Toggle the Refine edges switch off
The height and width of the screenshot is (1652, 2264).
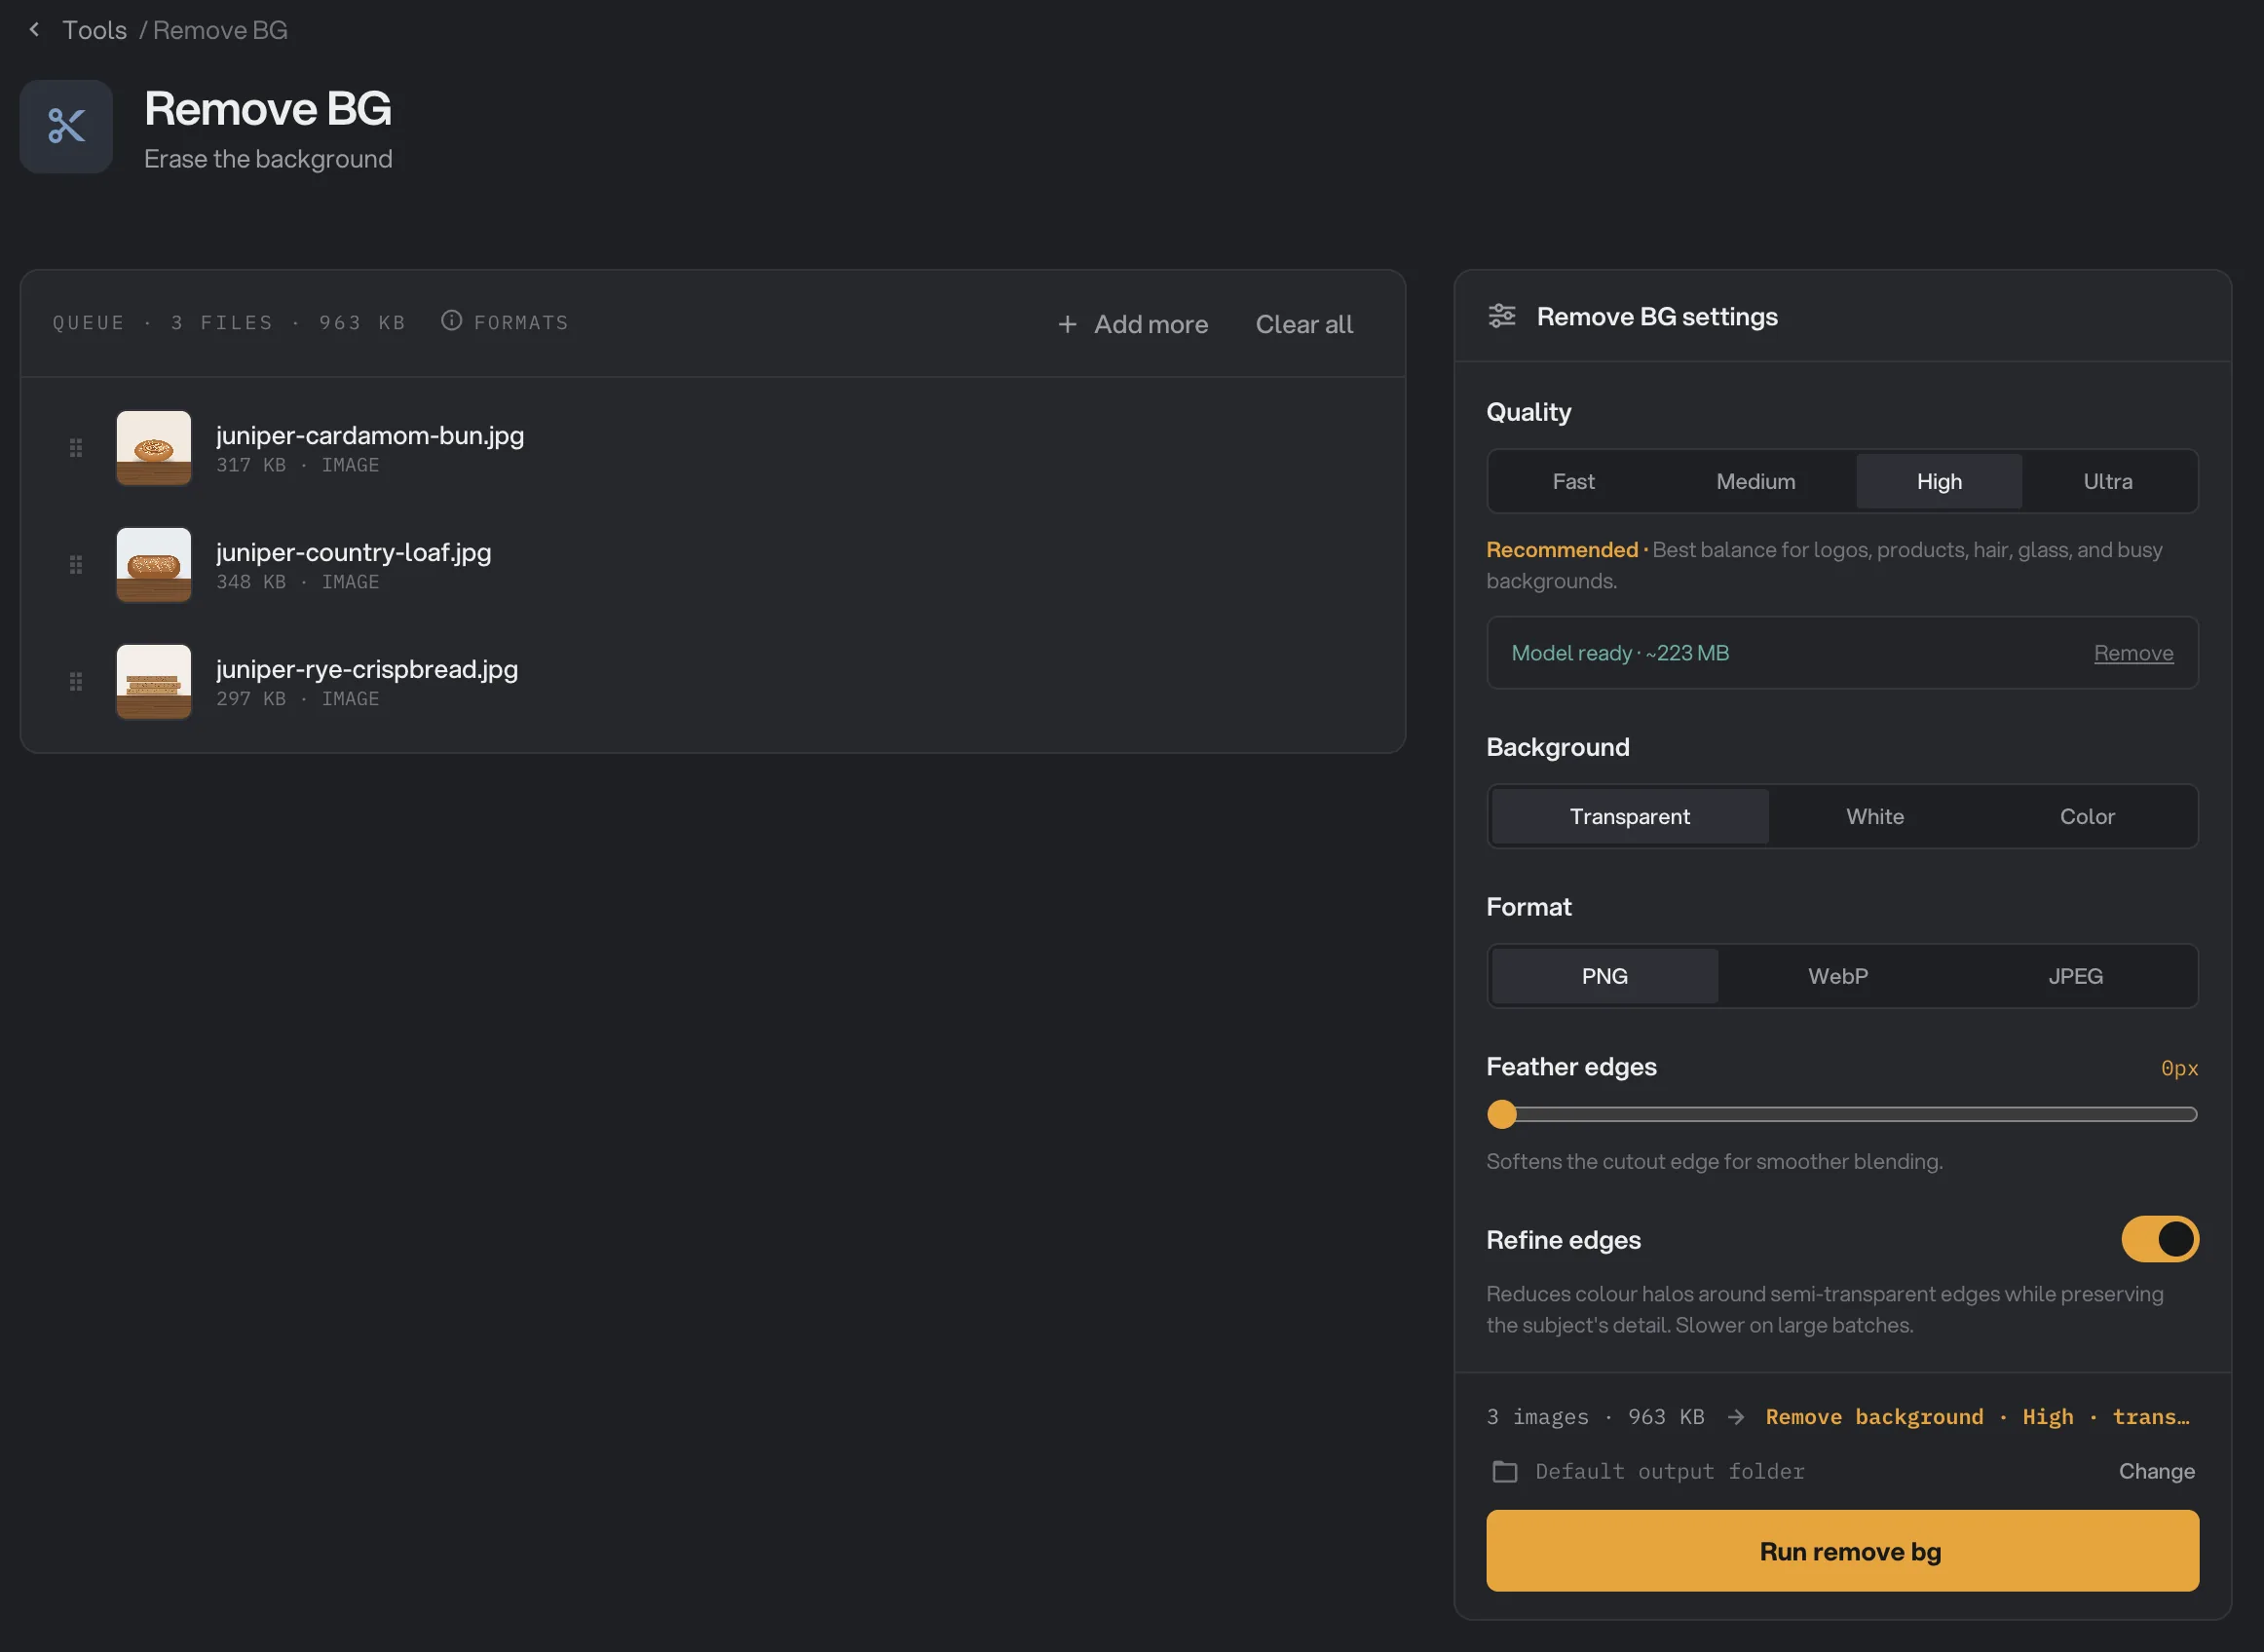point(2160,1239)
